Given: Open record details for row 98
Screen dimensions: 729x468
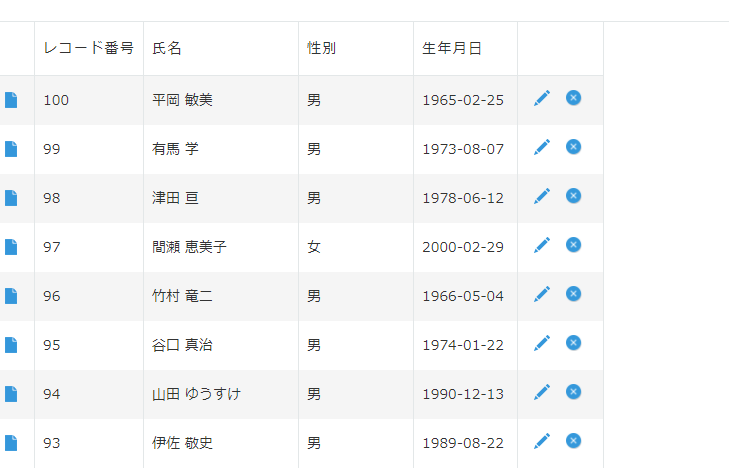Looking at the screenshot, I should coord(11,198).
